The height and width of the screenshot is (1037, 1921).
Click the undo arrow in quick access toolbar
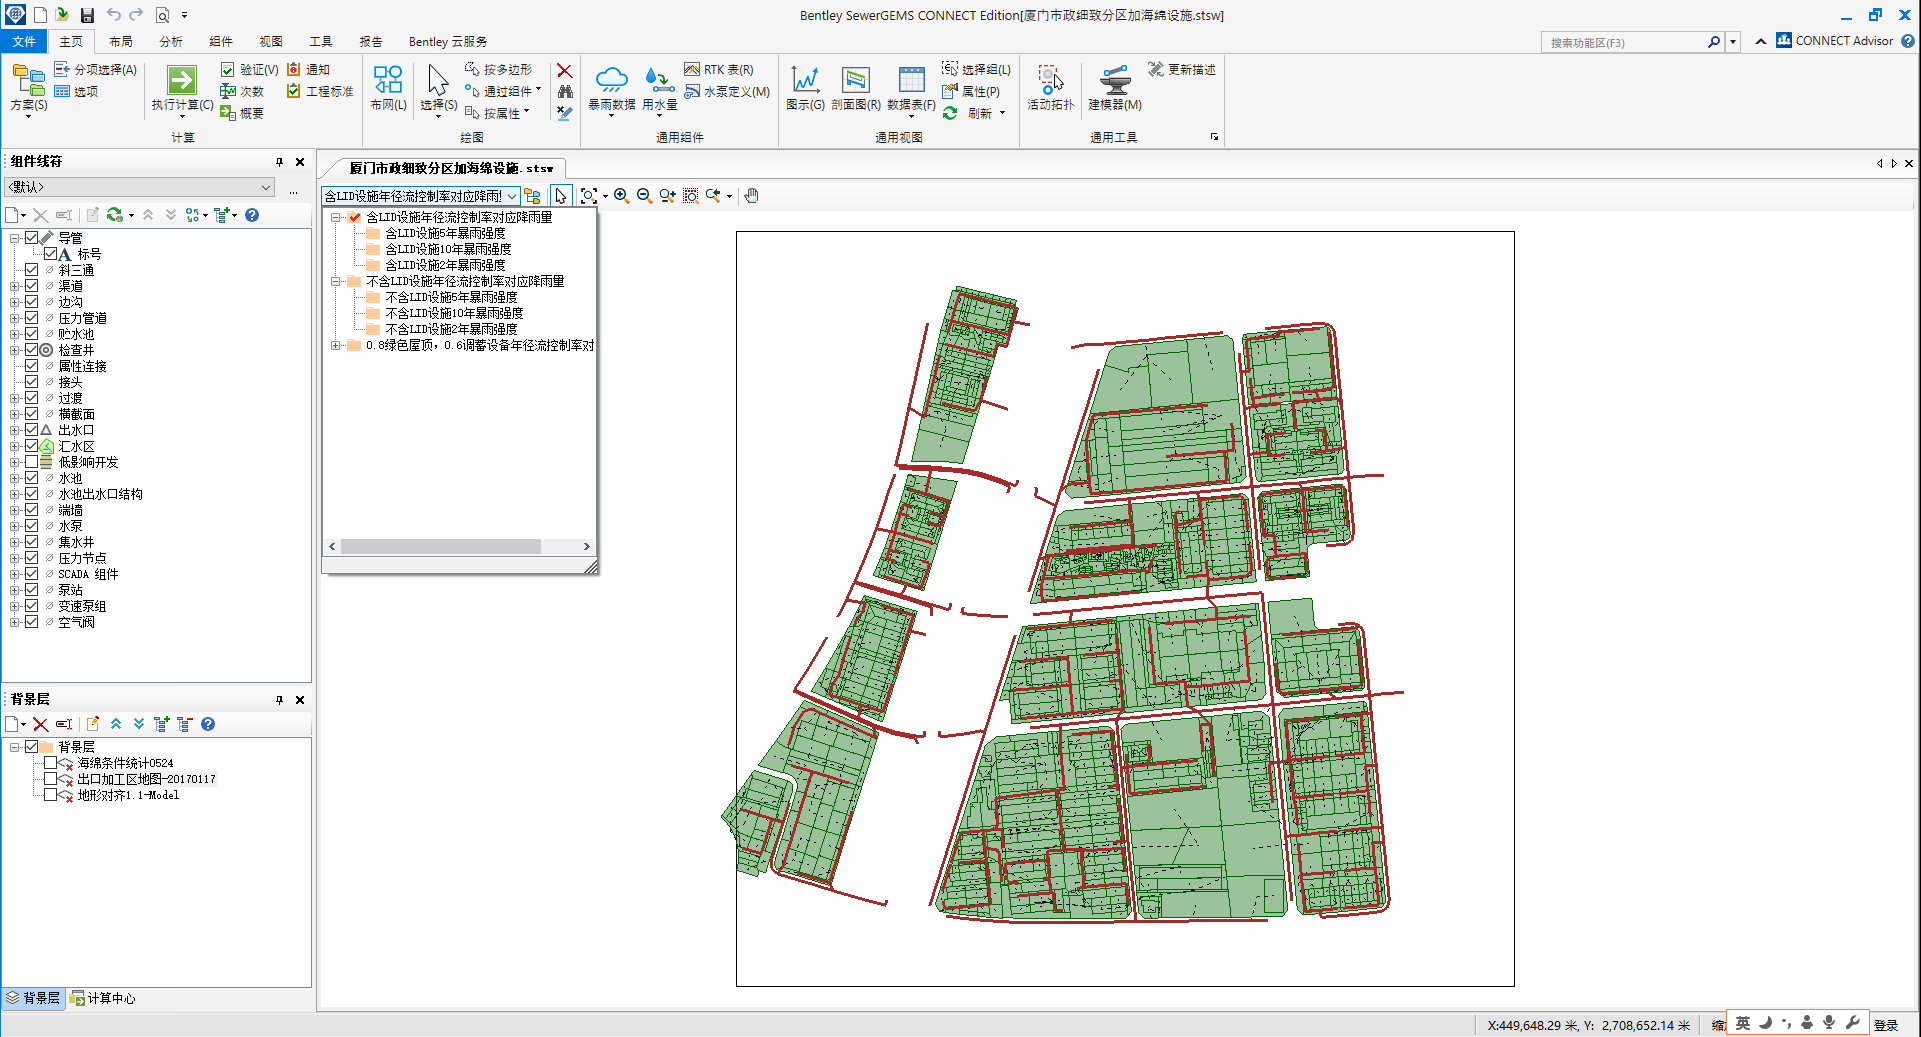tap(113, 15)
